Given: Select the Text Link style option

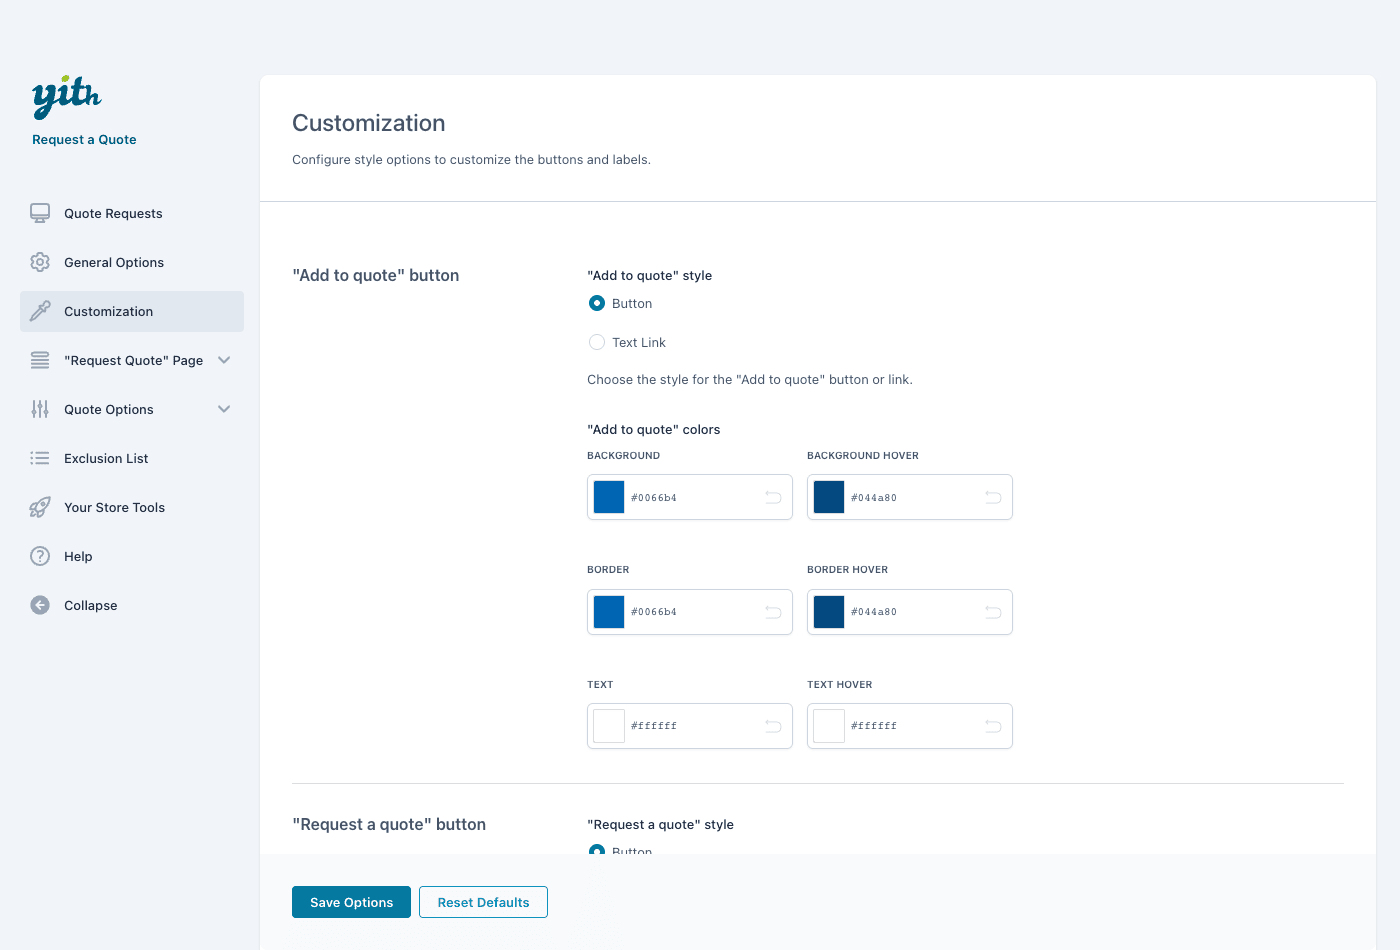Looking at the screenshot, I should pos(597,342).
